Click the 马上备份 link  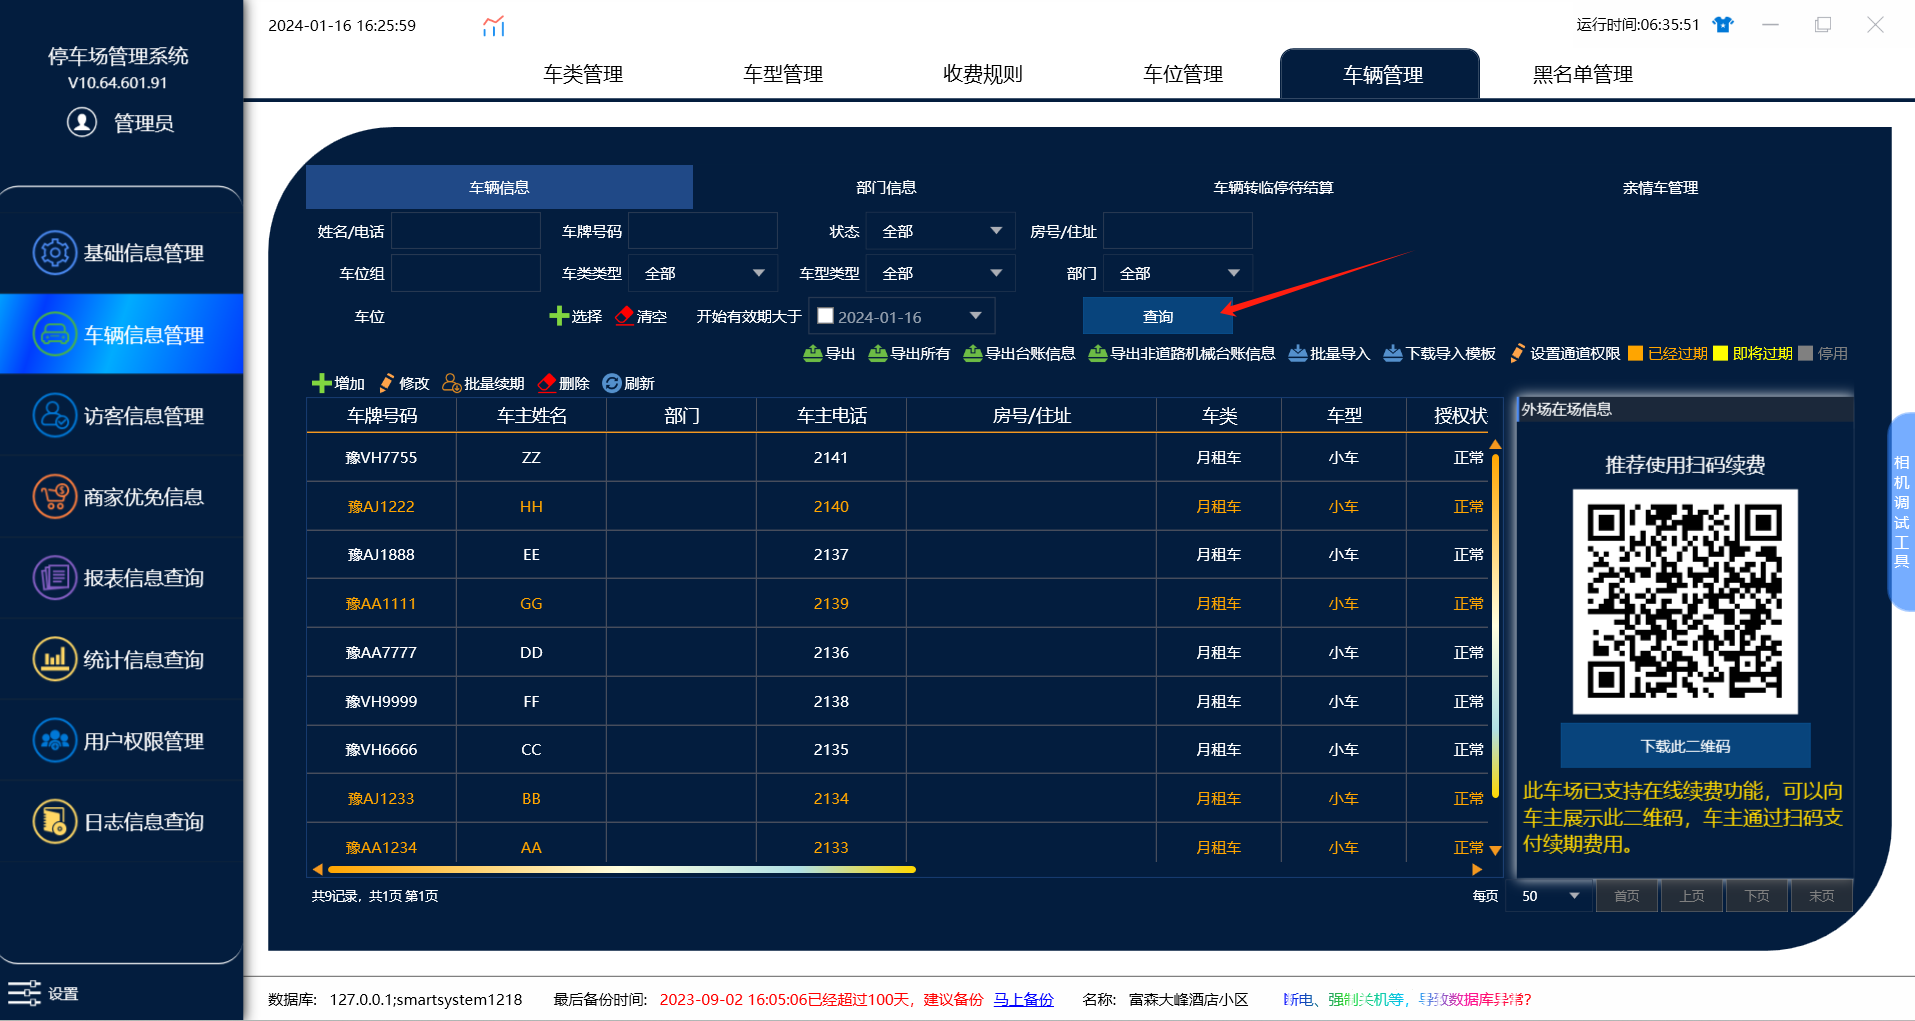(1023, 999)
